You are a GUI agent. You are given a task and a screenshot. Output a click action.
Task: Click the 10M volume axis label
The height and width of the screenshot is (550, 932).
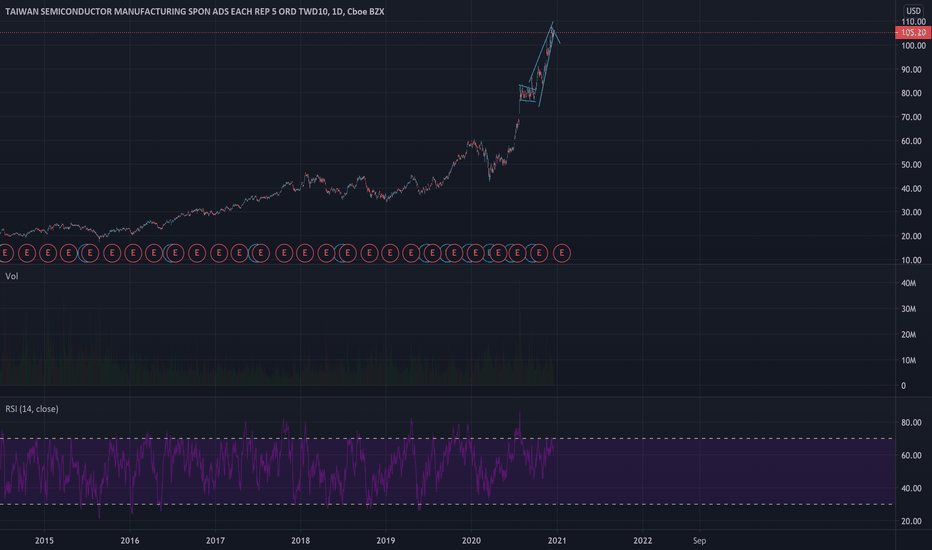(908, 360)
